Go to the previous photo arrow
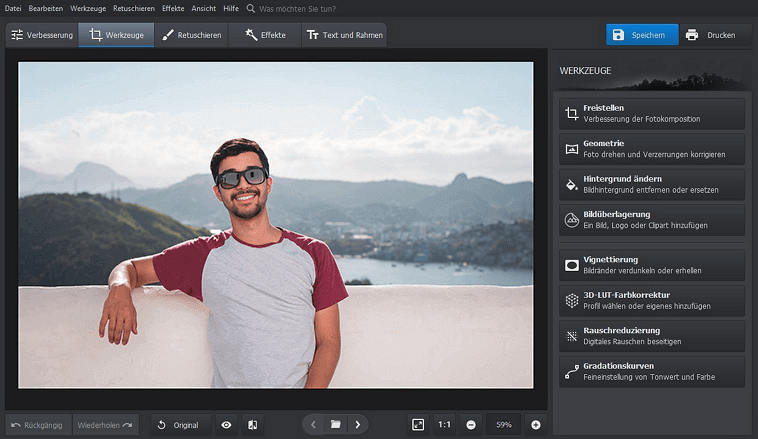This screenshot has width=758, height=439. click(313, 425)
